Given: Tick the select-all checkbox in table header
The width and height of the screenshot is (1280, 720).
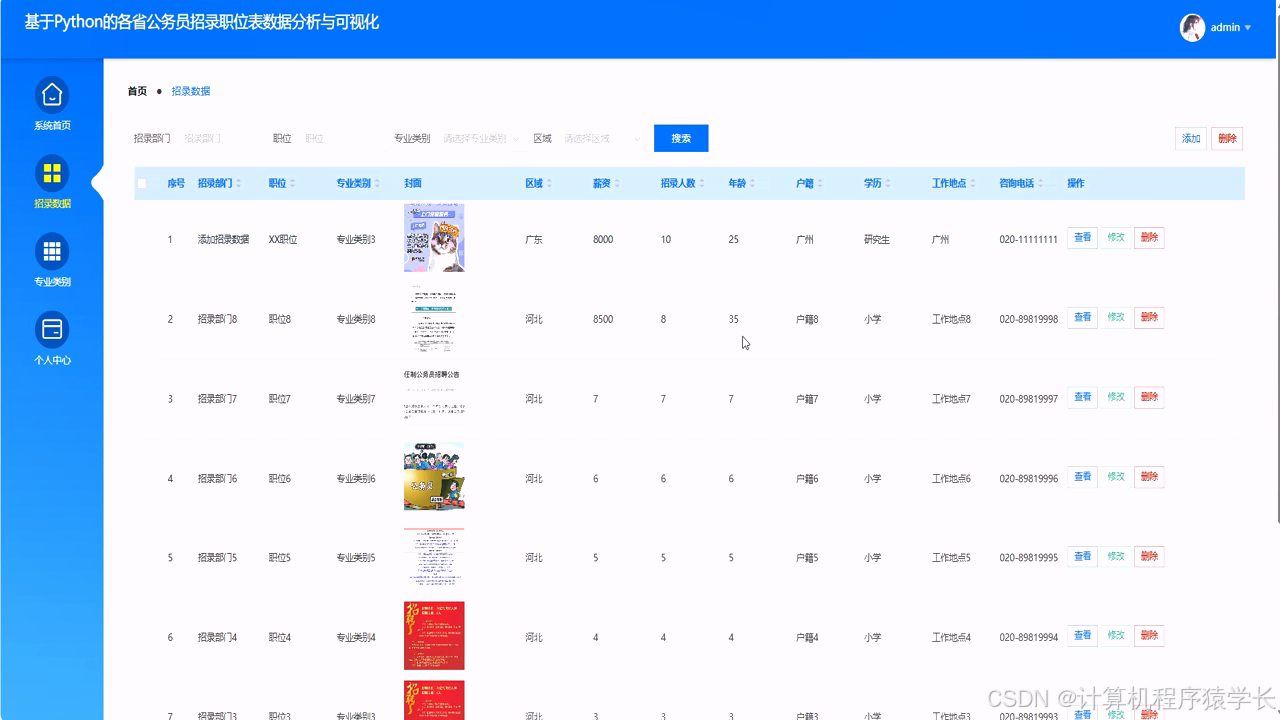Looking at the screenshot, I should click(141, 183).
